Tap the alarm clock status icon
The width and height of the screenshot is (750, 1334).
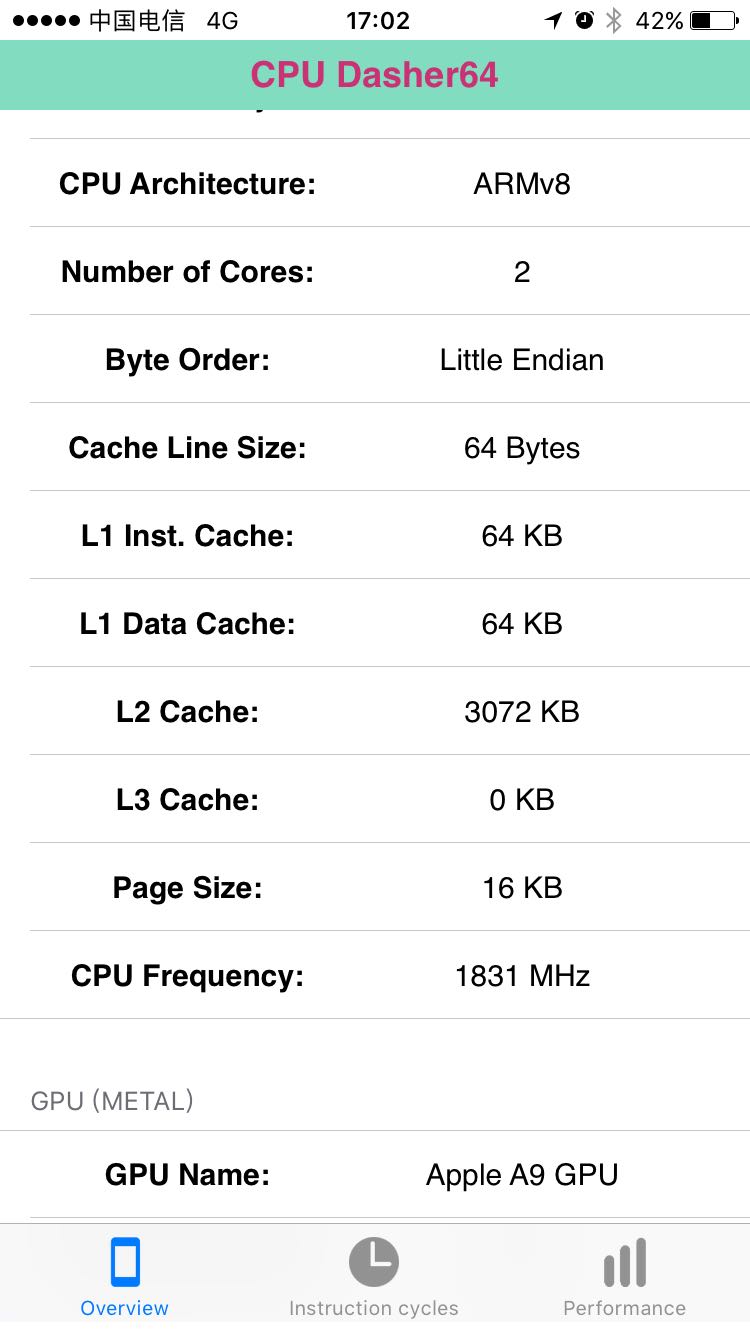click(x=585, y=20)
